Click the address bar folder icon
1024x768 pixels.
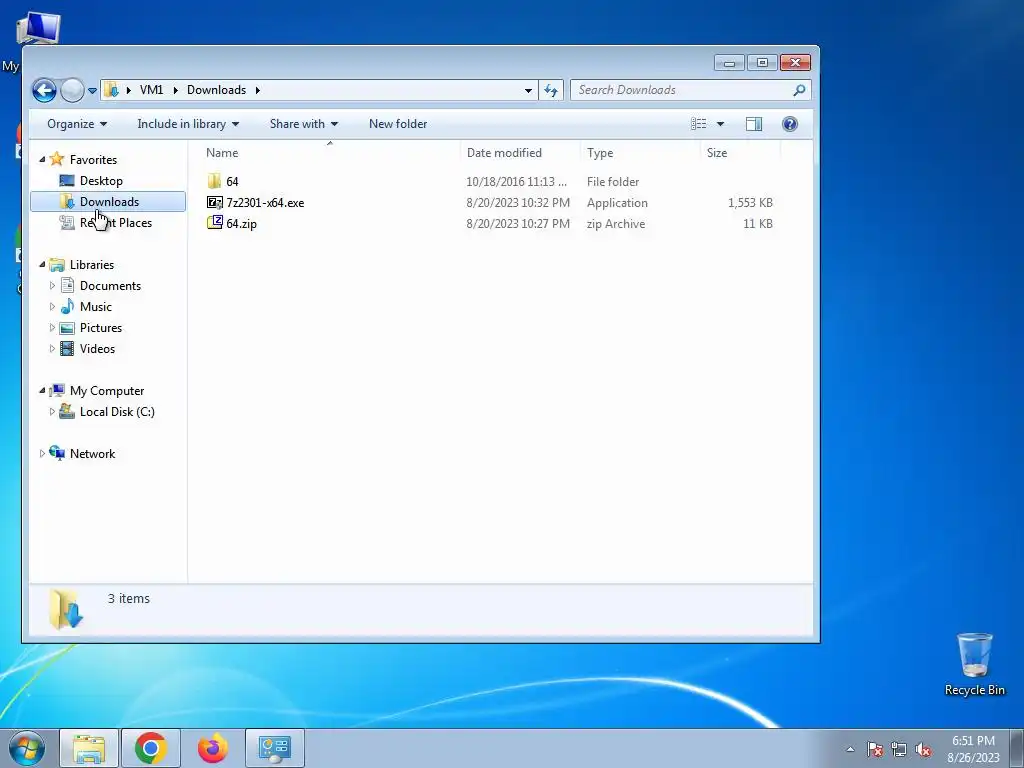pyautogui.click(x=112, y=90)
